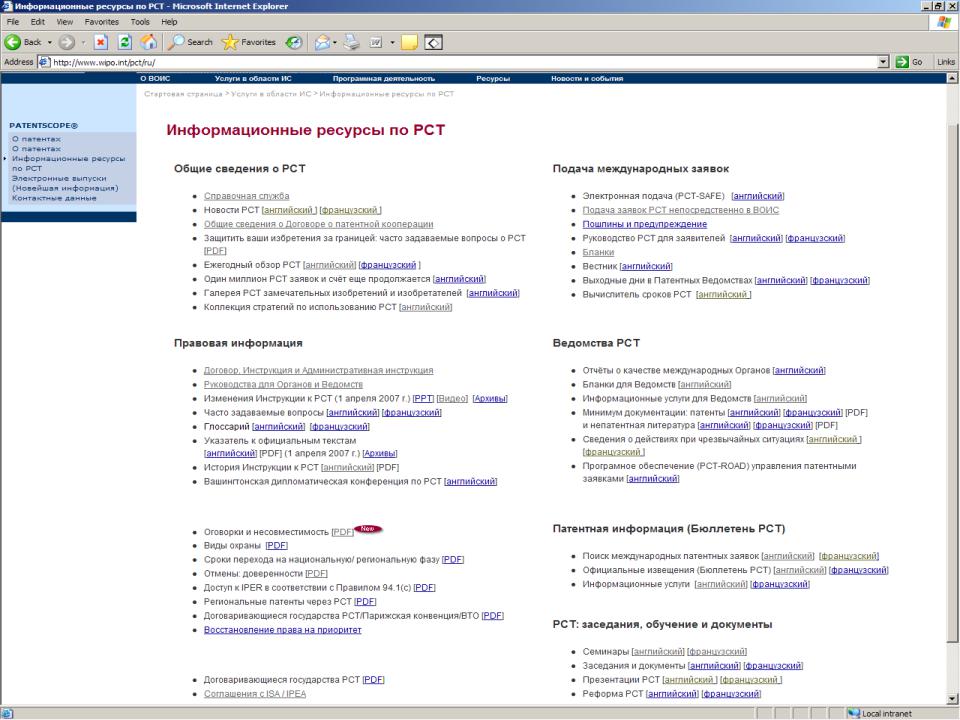Image resolution: width=960 pixels, height=720 pixels.
Task: Open the PATENTSCOPE sidebar heading
Action: [x=43, y=126]
